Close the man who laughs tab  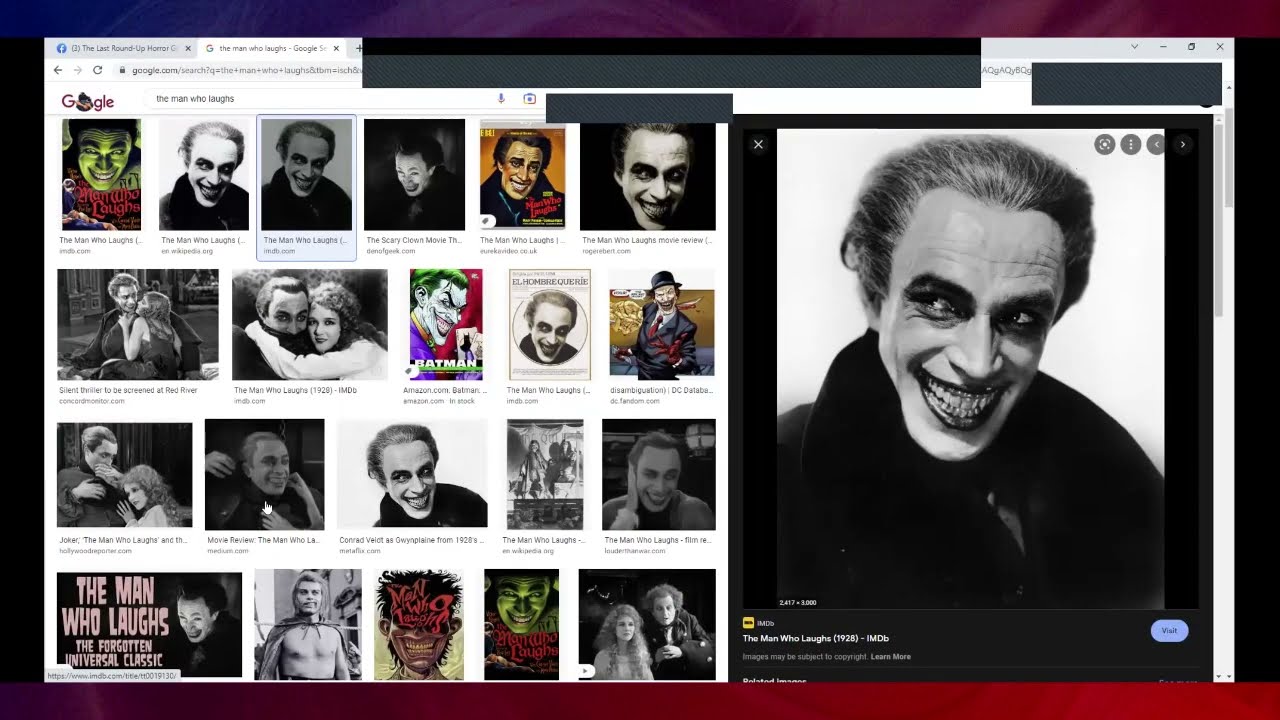(336, 48)
